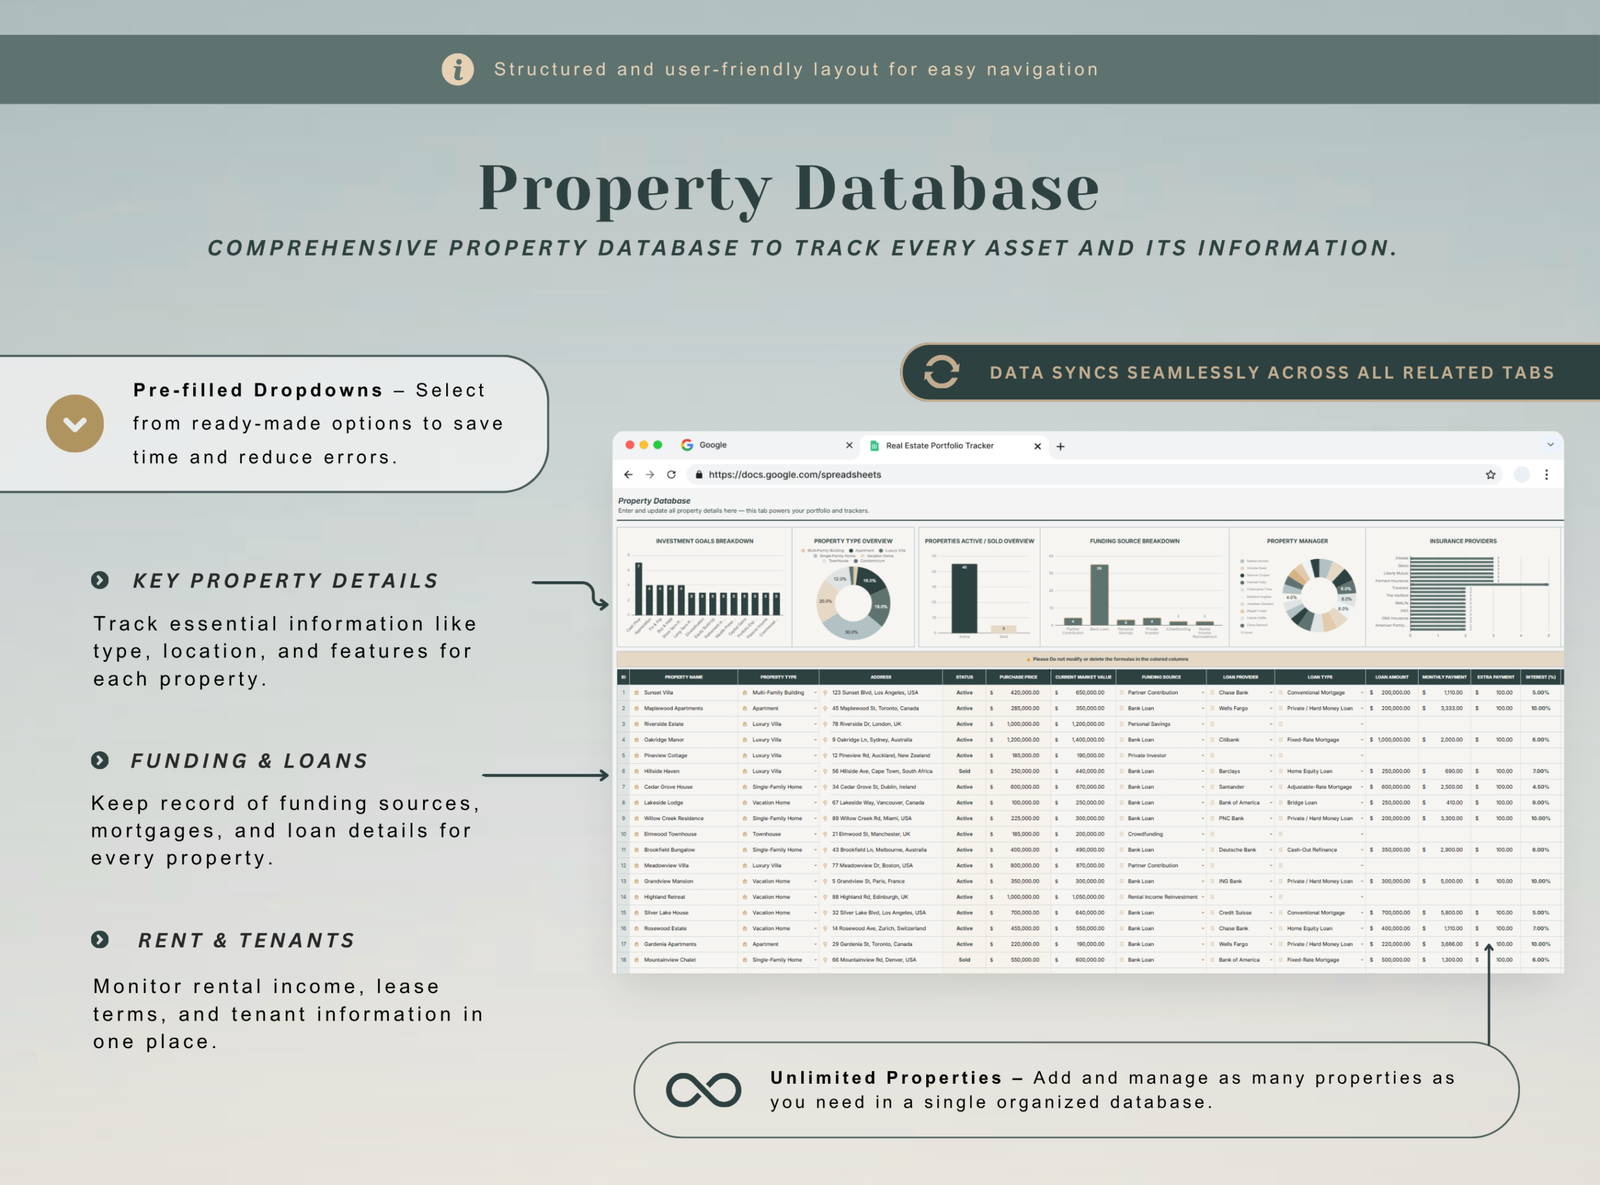Close the Google tab
The height and width of the screenshot is (1185, 1600).
click(x=849, y=446)
